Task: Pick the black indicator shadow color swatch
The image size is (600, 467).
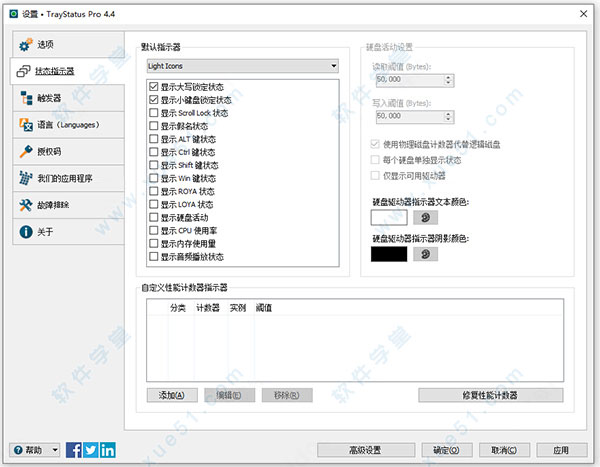Action: click(x=389, y=254)
